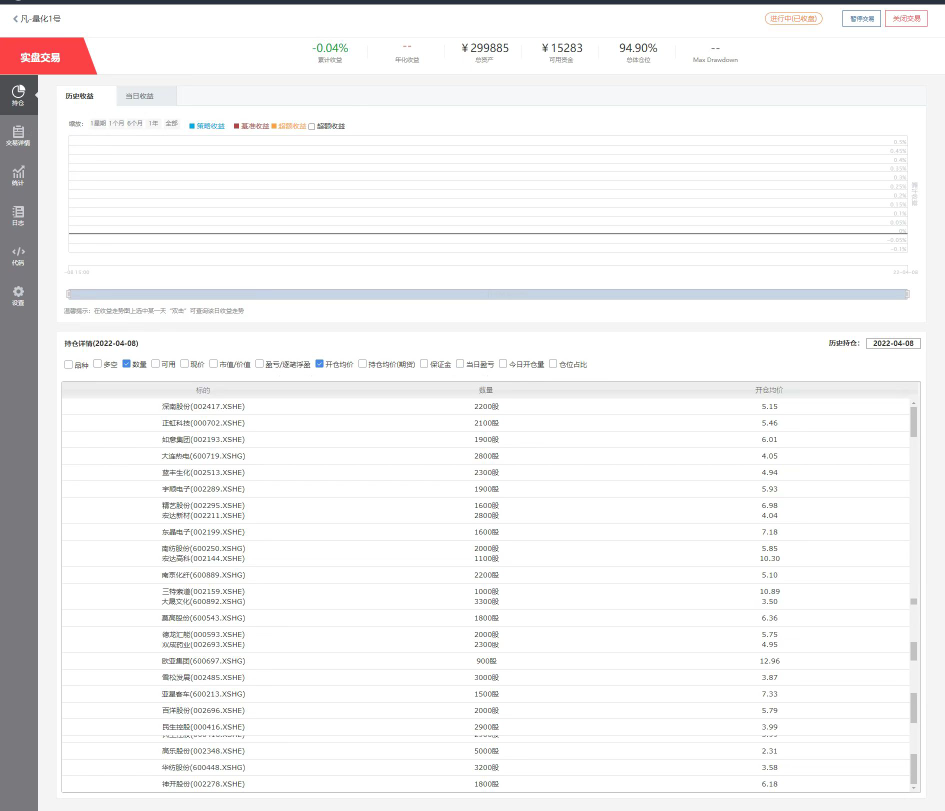This screenshot has height=811, width=945.
Task: Click the red 关闭交易 button
Action: pos(906,18)
